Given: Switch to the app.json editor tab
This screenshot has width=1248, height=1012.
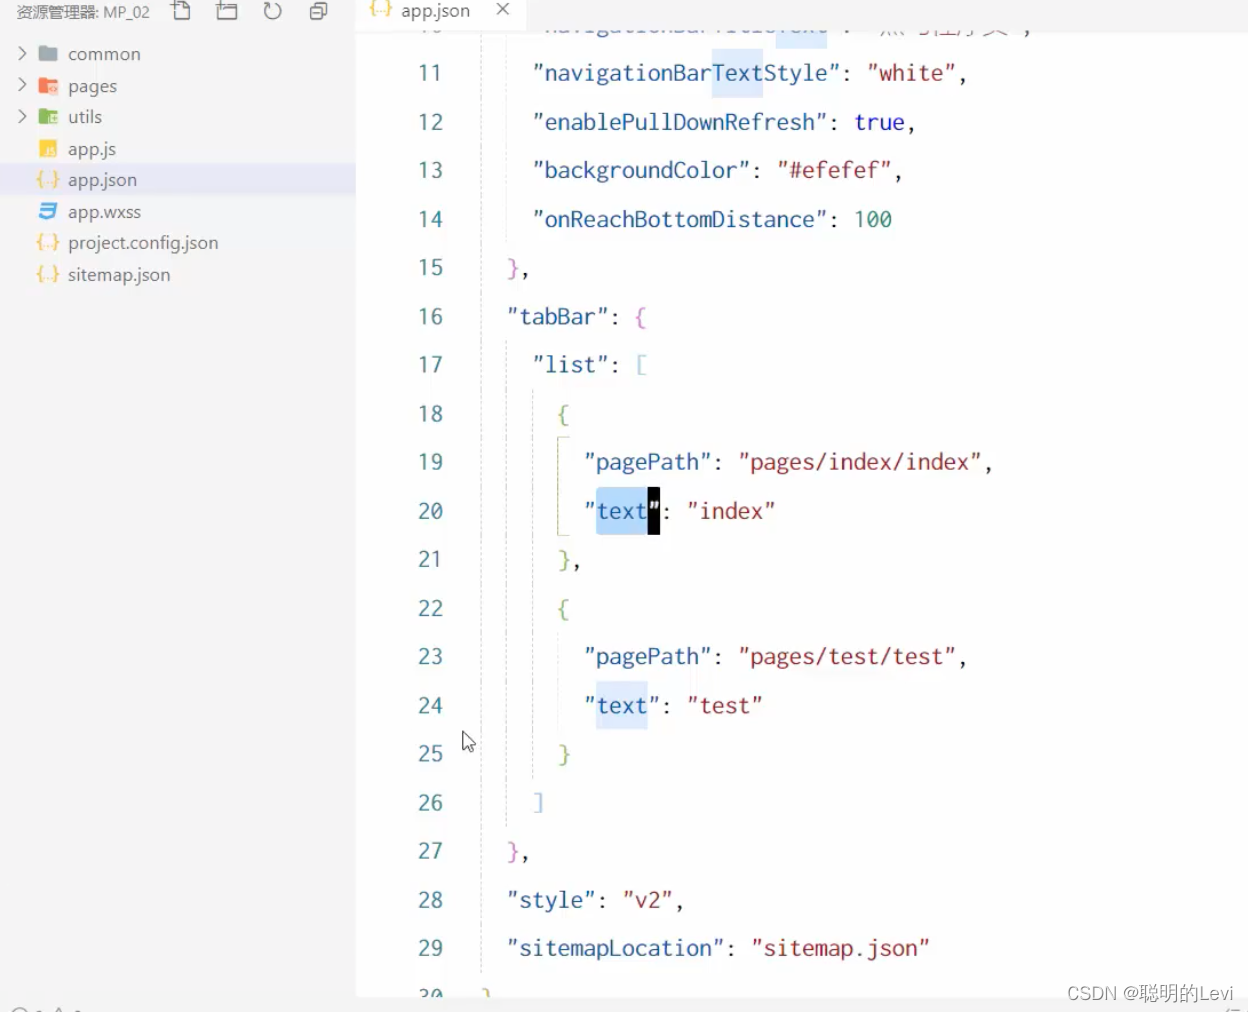Looking at the screenshot, I should pos(435,10).
